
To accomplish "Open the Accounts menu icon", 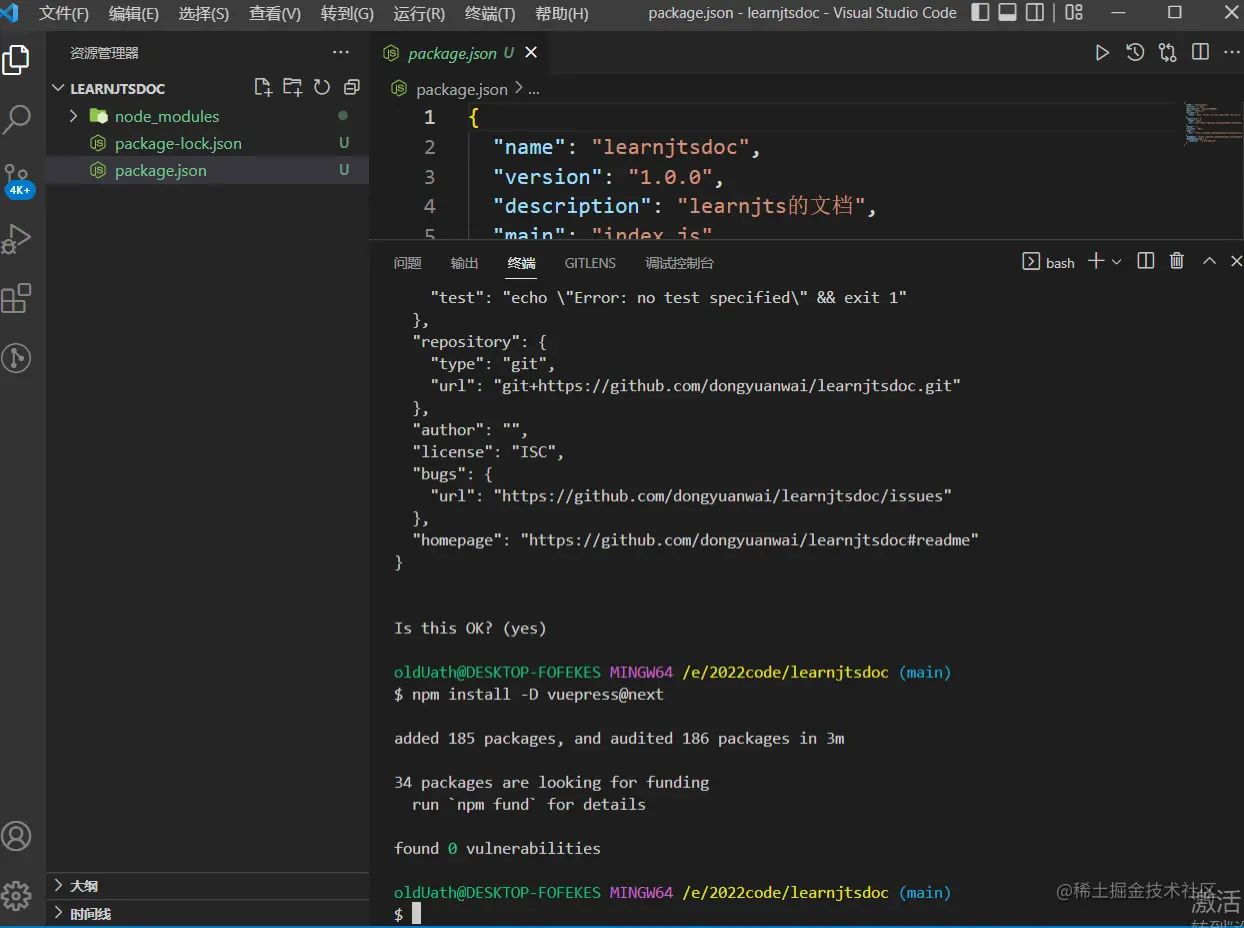I will (17, 836).
